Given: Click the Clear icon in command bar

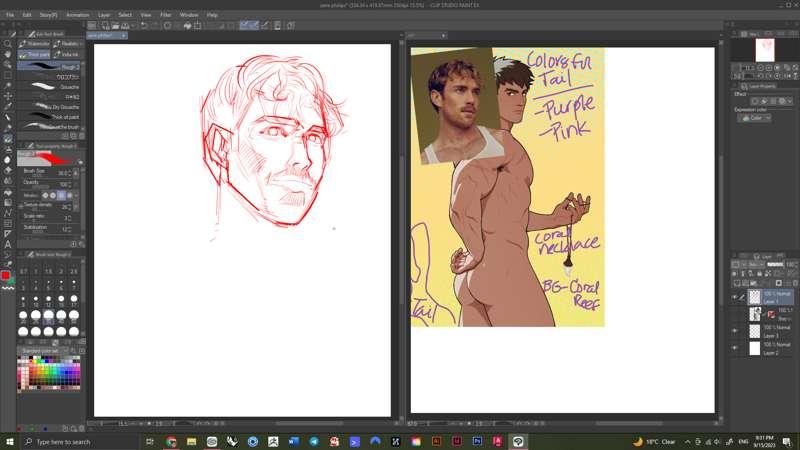Looking at the screenshot, I should pos(167,26).
